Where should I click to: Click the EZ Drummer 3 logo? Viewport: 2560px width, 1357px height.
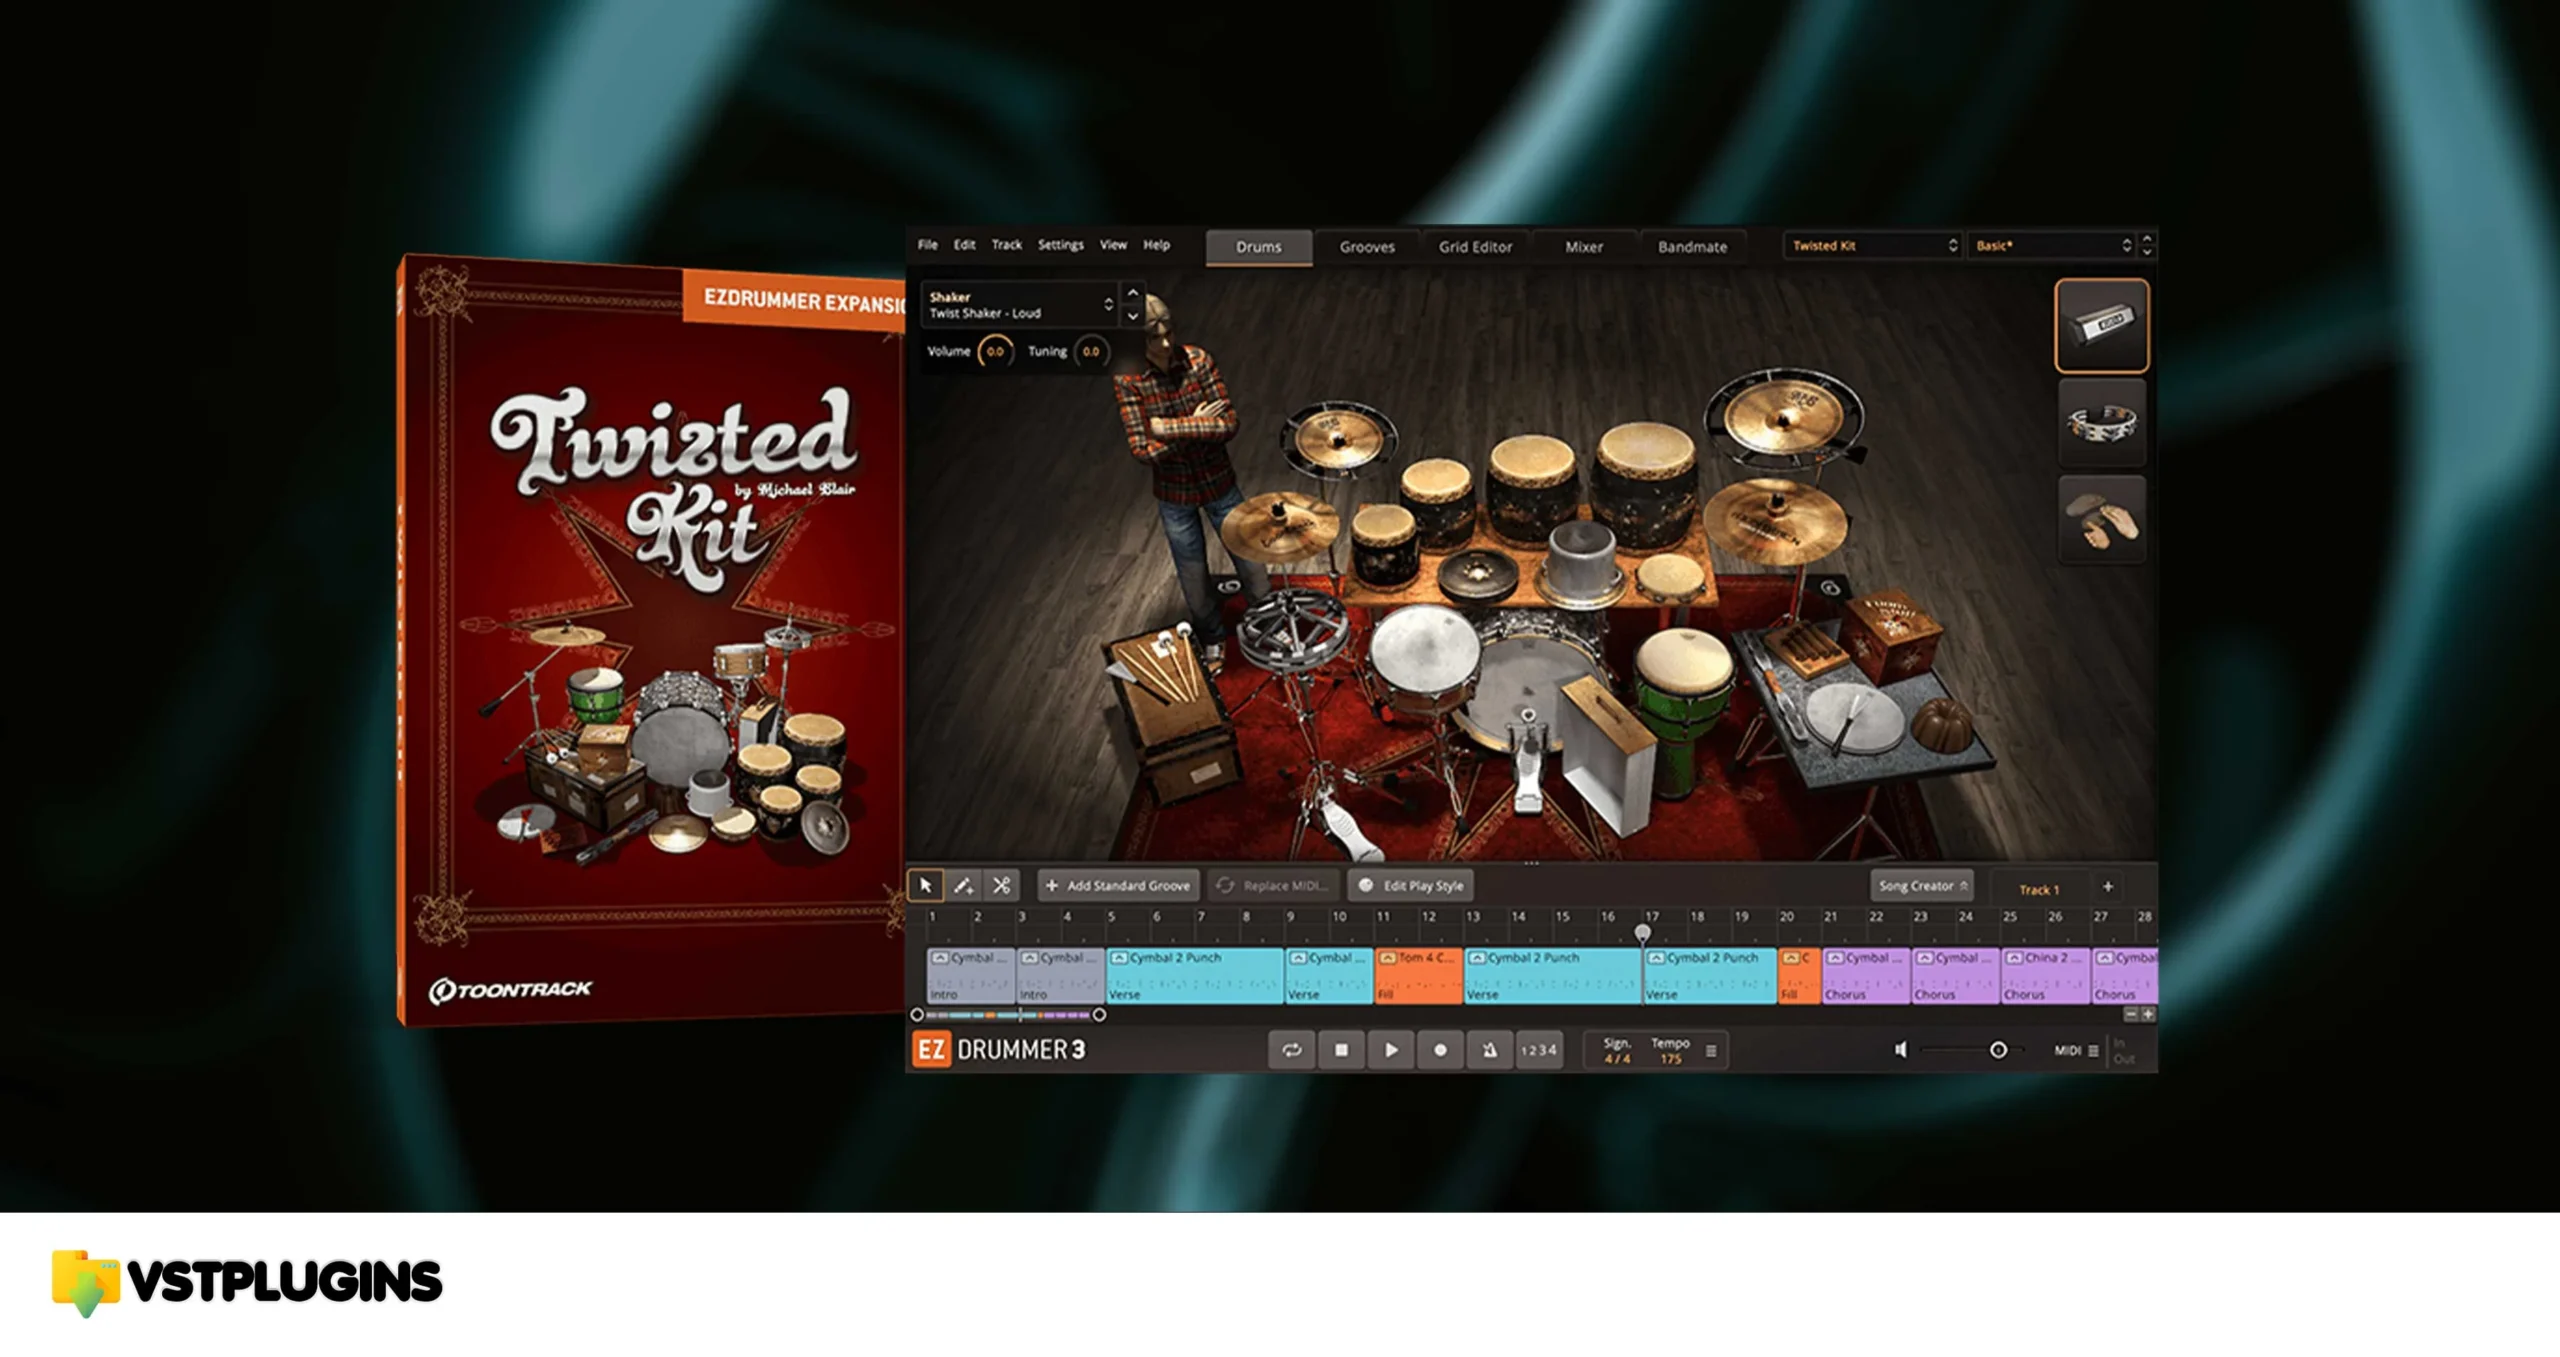coord(998,1049)
